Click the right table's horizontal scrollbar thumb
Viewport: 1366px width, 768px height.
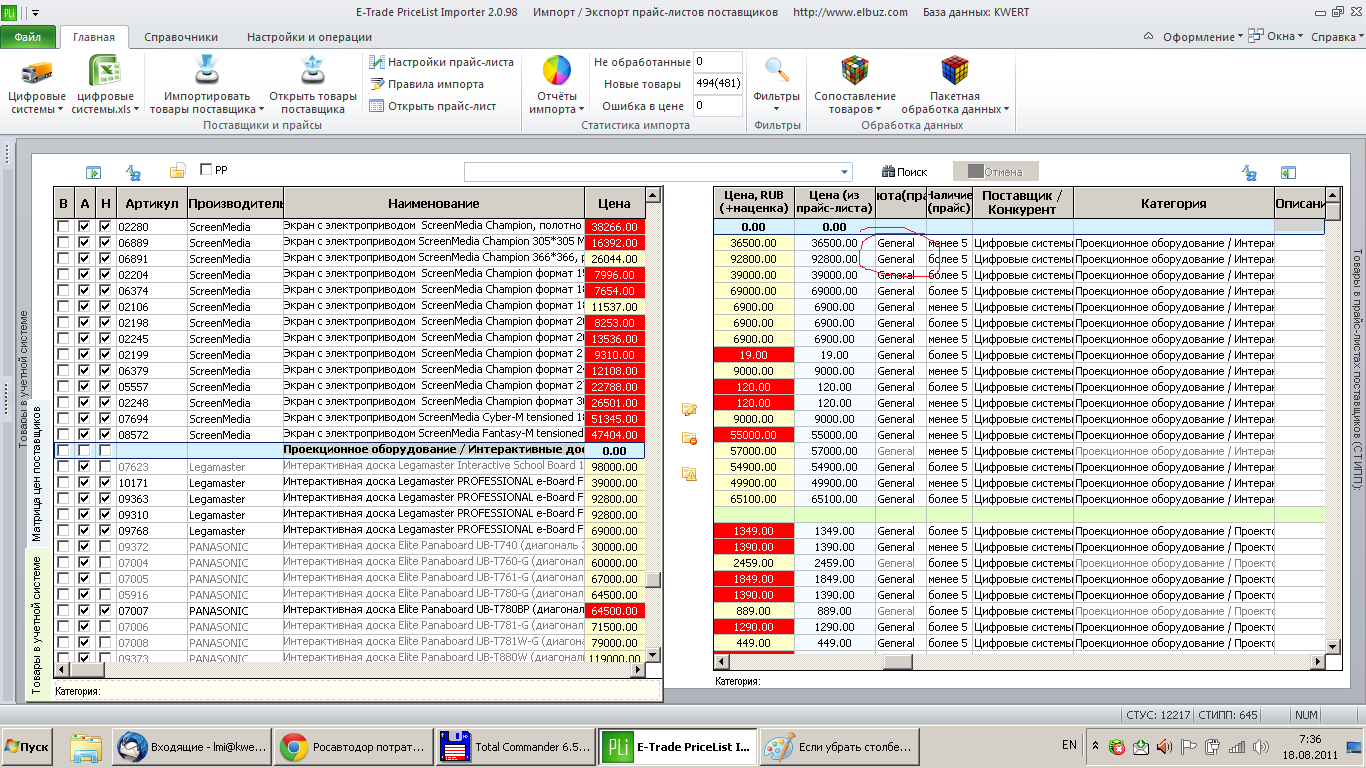[896, 662]
